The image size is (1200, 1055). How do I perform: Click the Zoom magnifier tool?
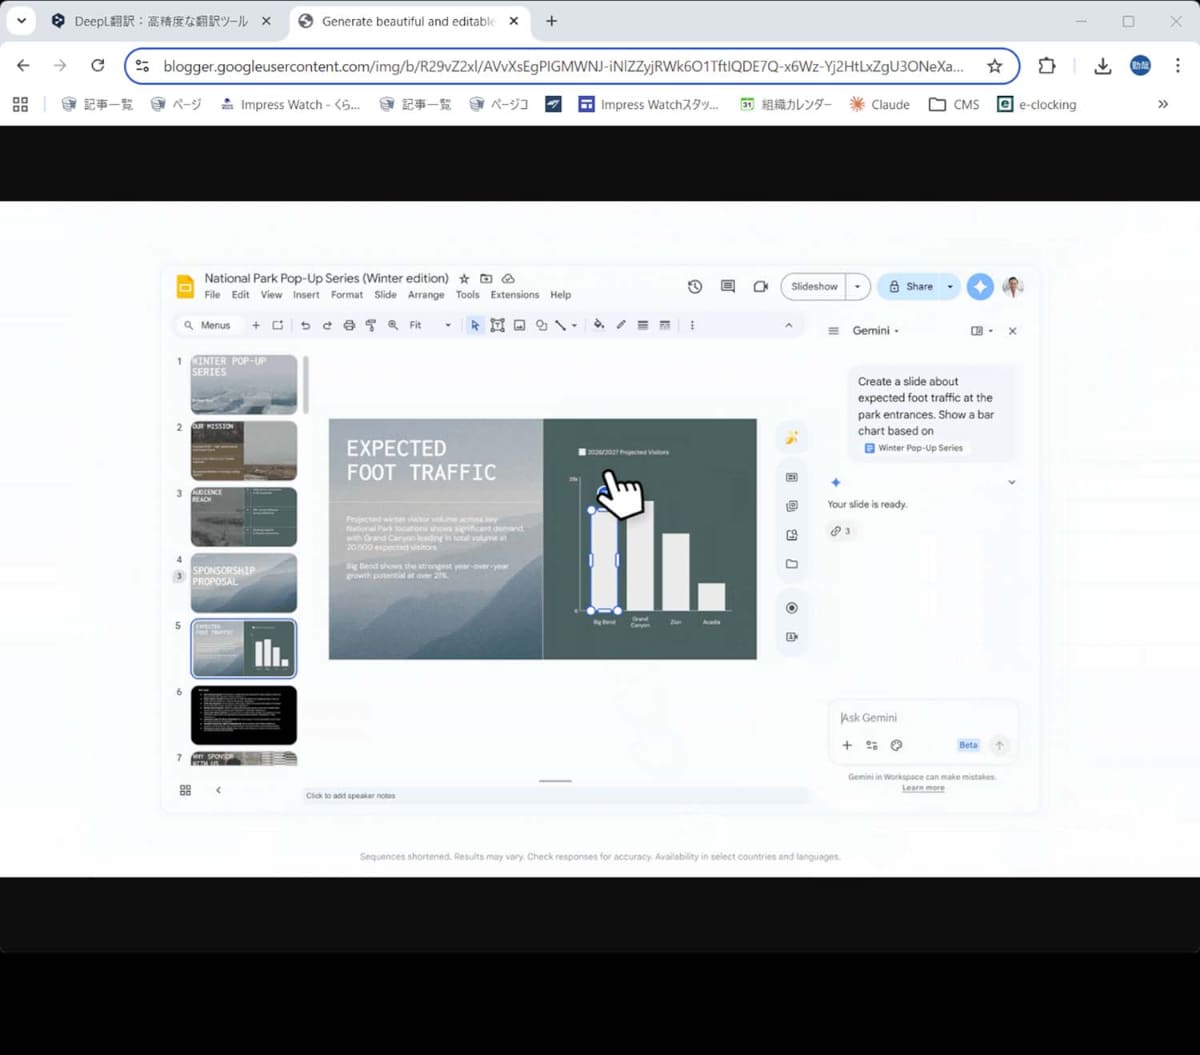393,325
